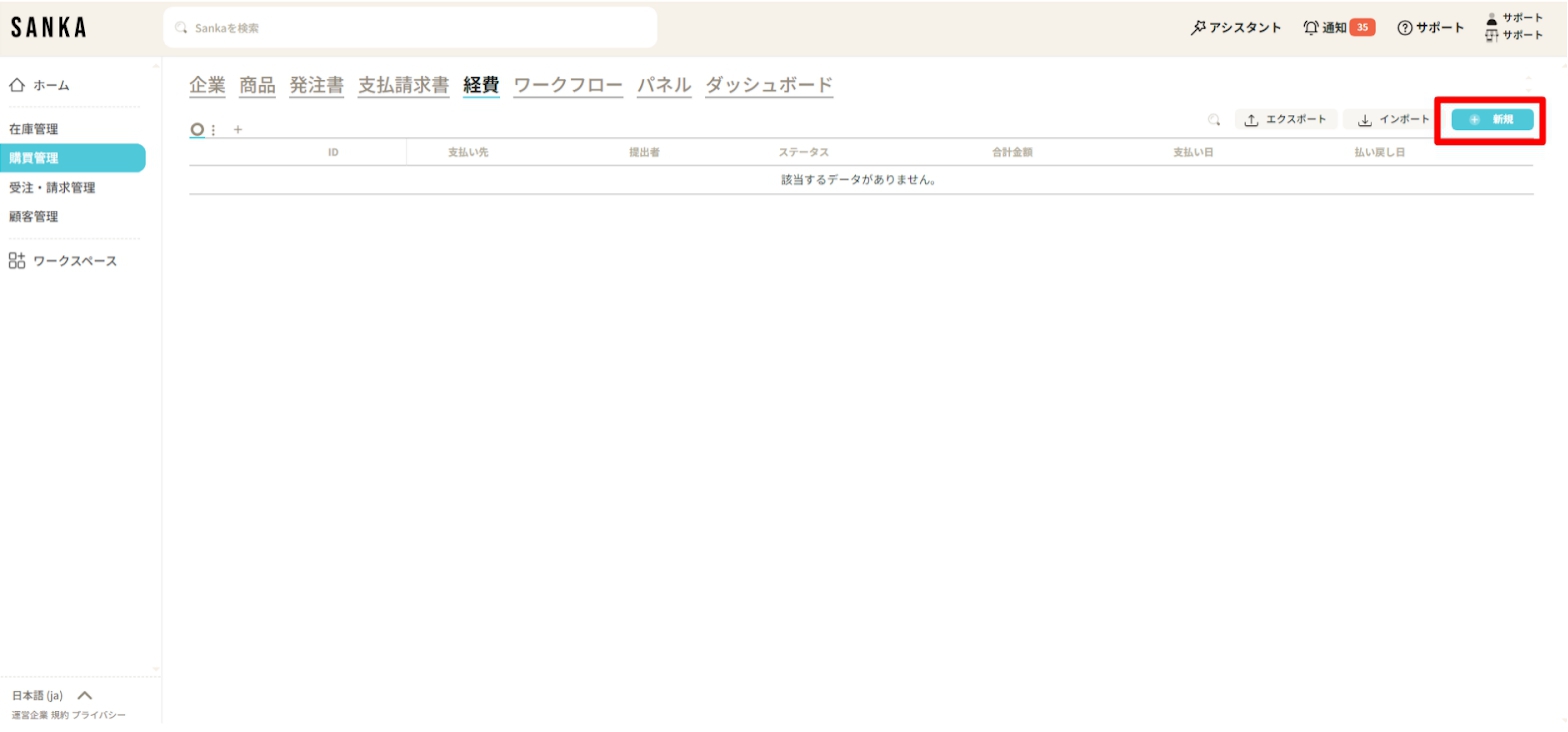
Task: Add a new view with the plus icon
Action: coord(238,129)
